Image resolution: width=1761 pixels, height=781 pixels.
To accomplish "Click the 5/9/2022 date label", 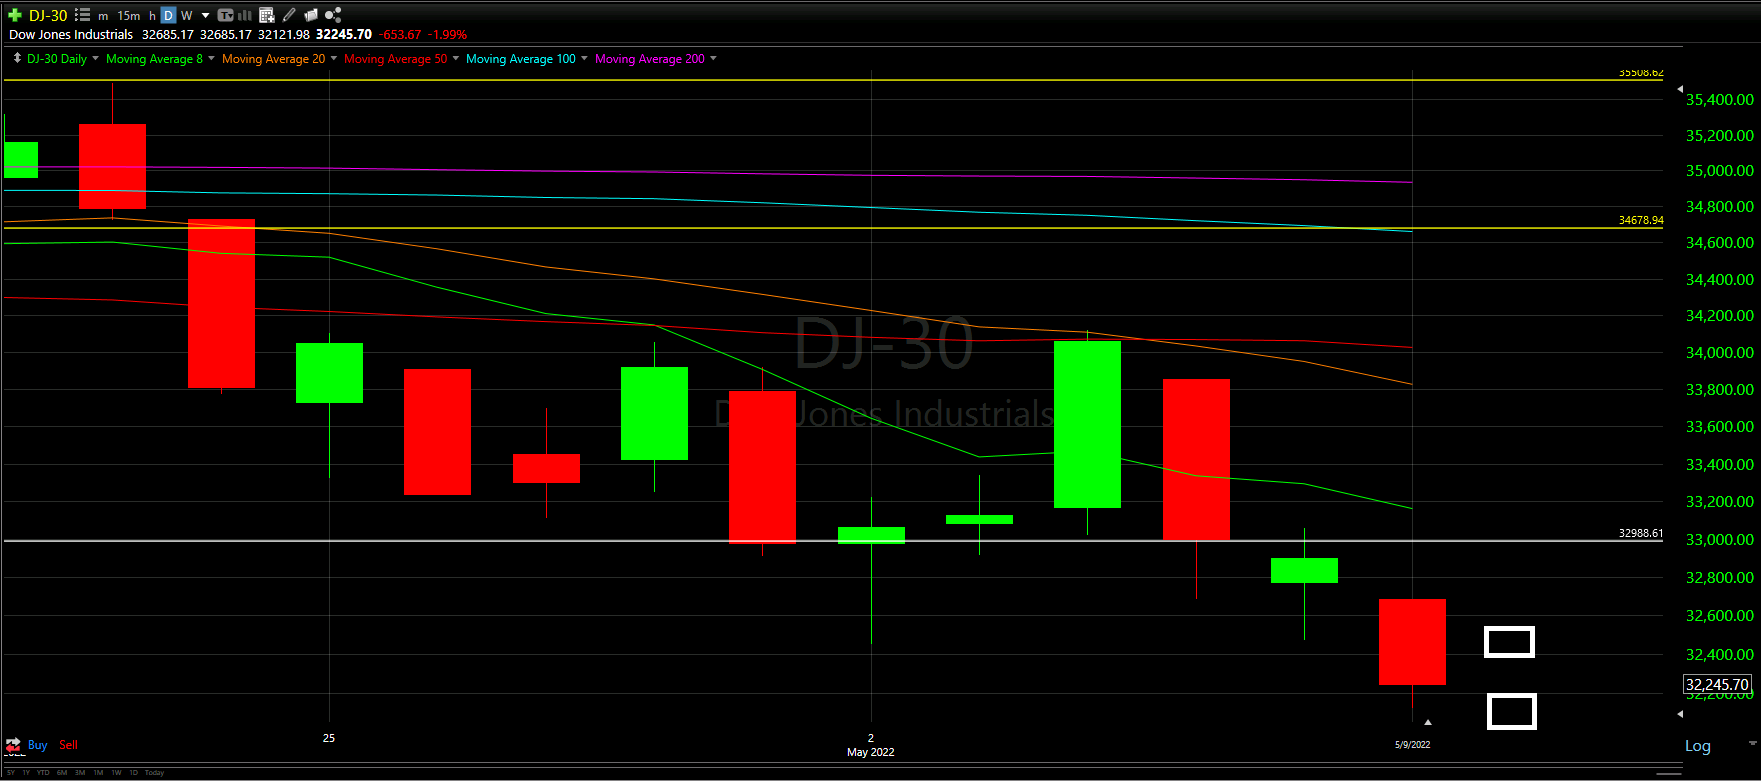I will (1412, 745).
